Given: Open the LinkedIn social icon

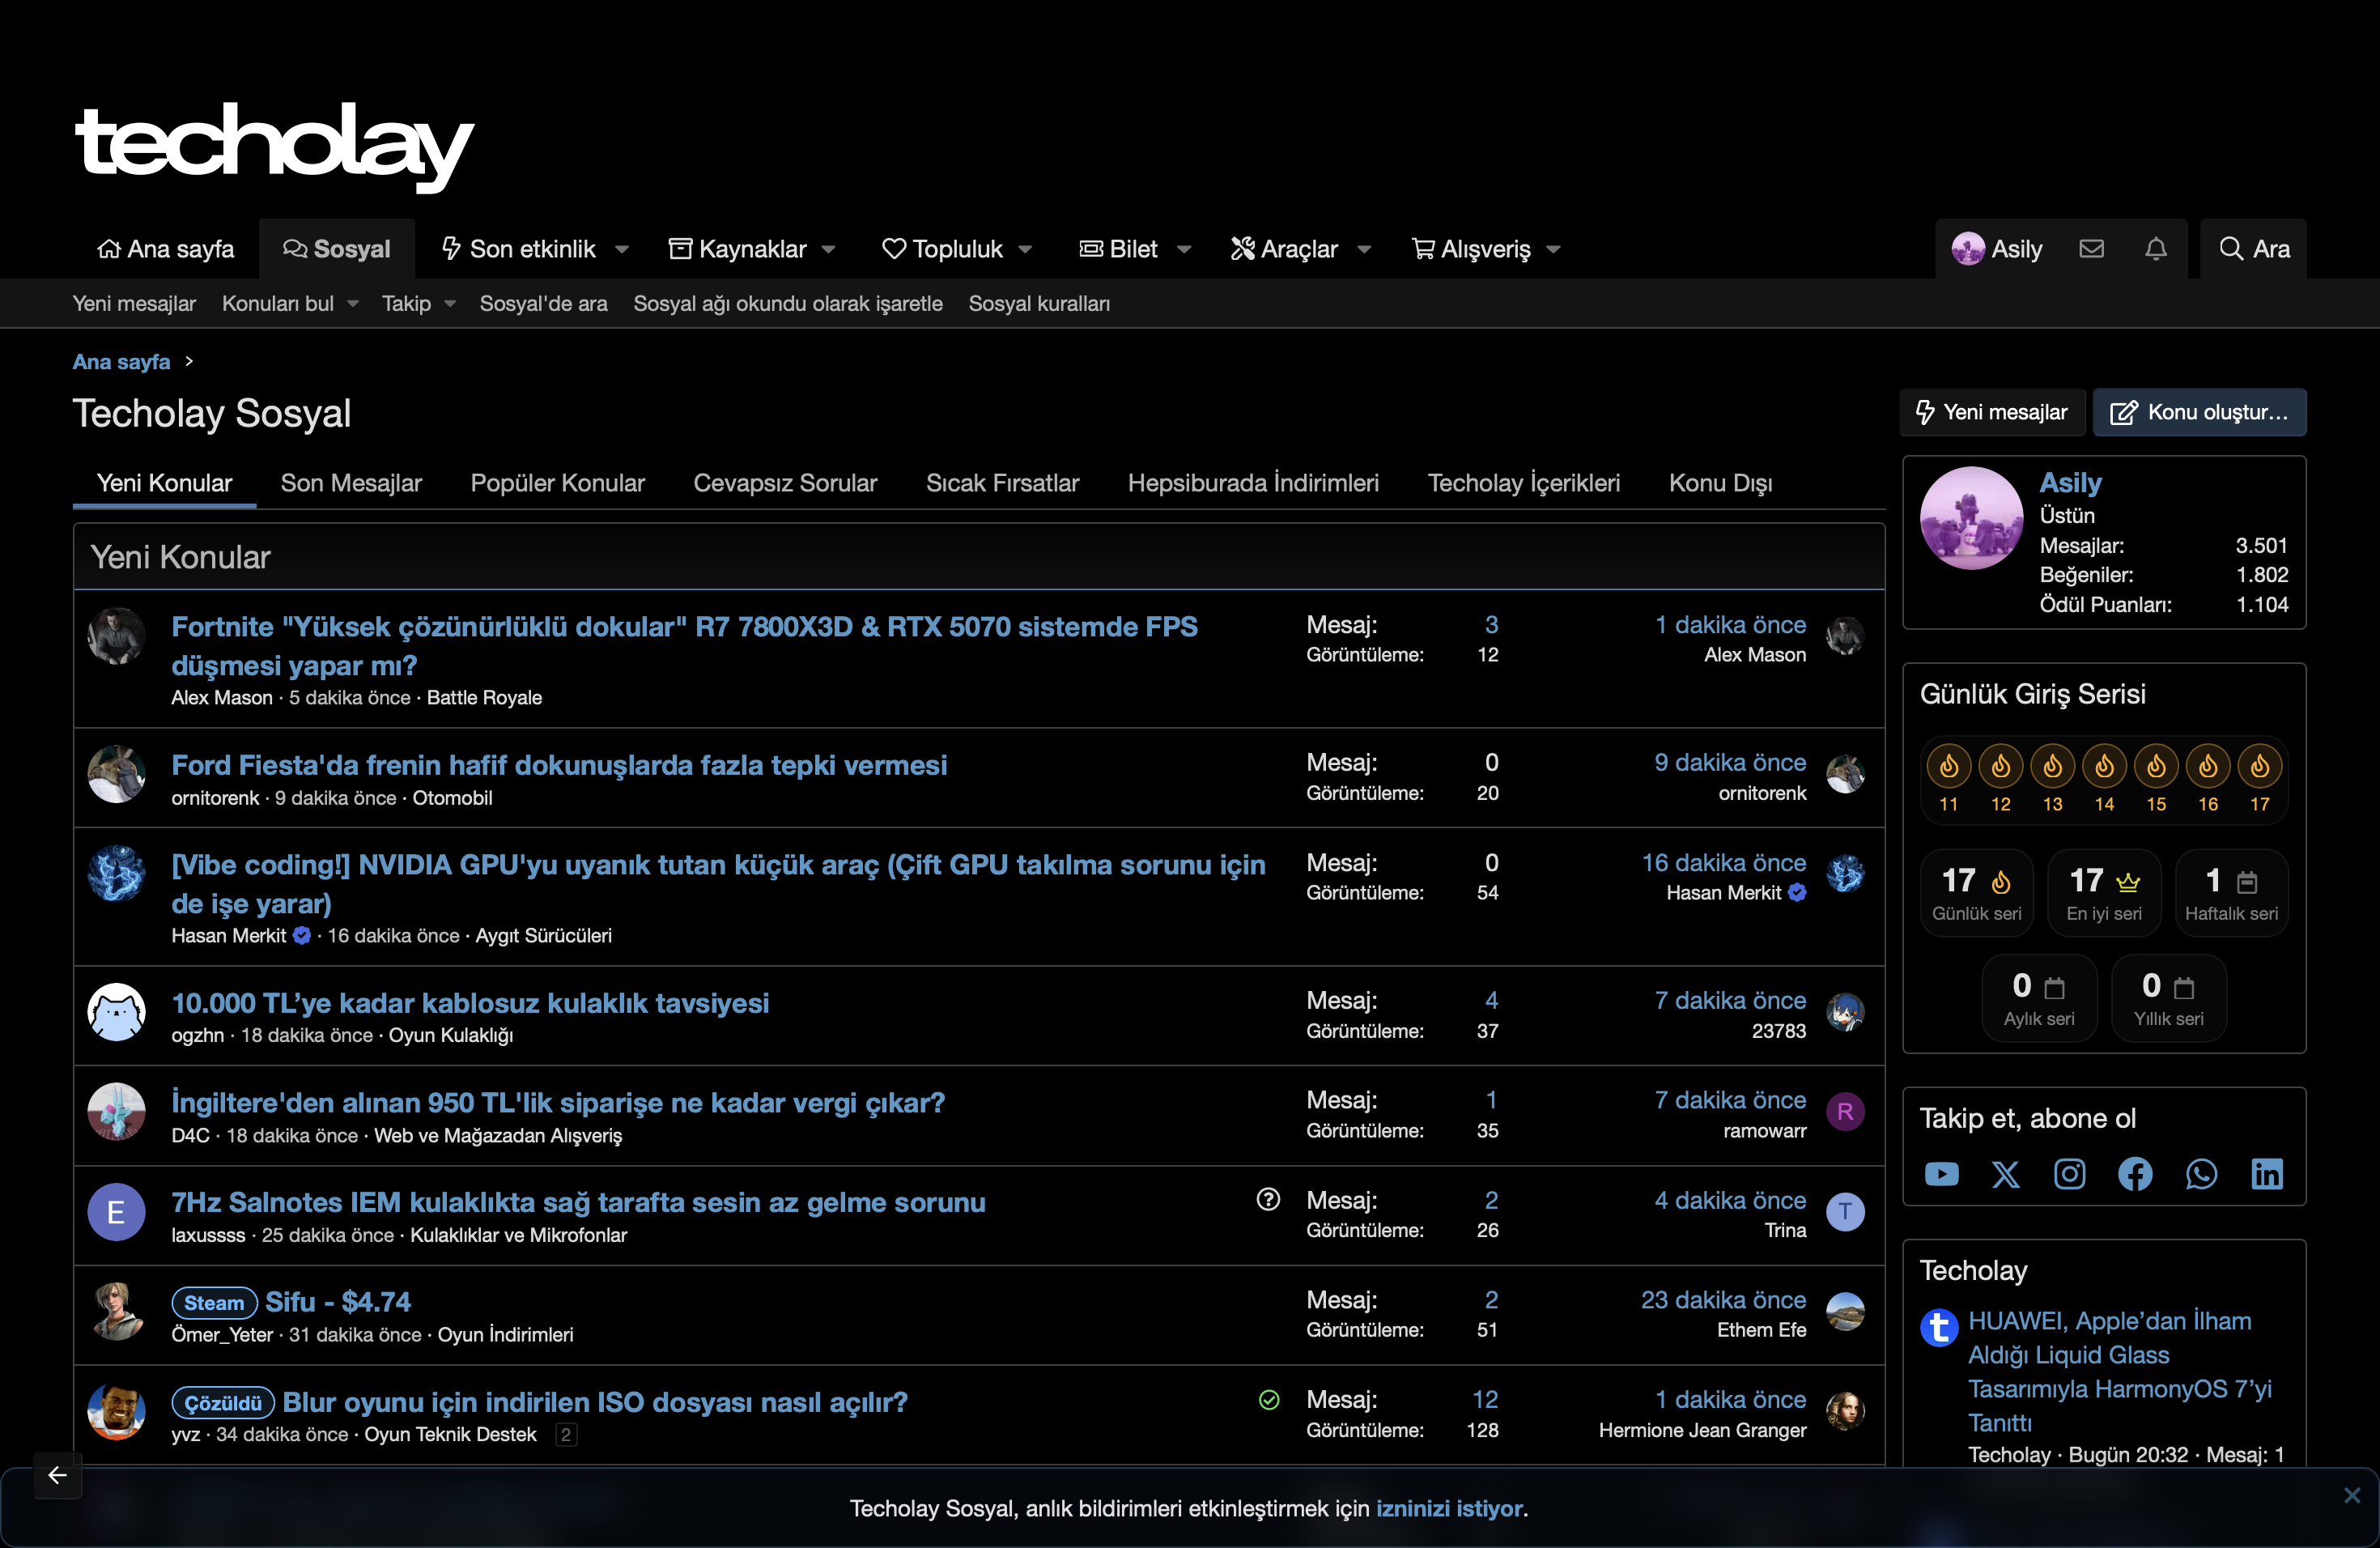Looking at the screenshot, I should point(2266,1173).
